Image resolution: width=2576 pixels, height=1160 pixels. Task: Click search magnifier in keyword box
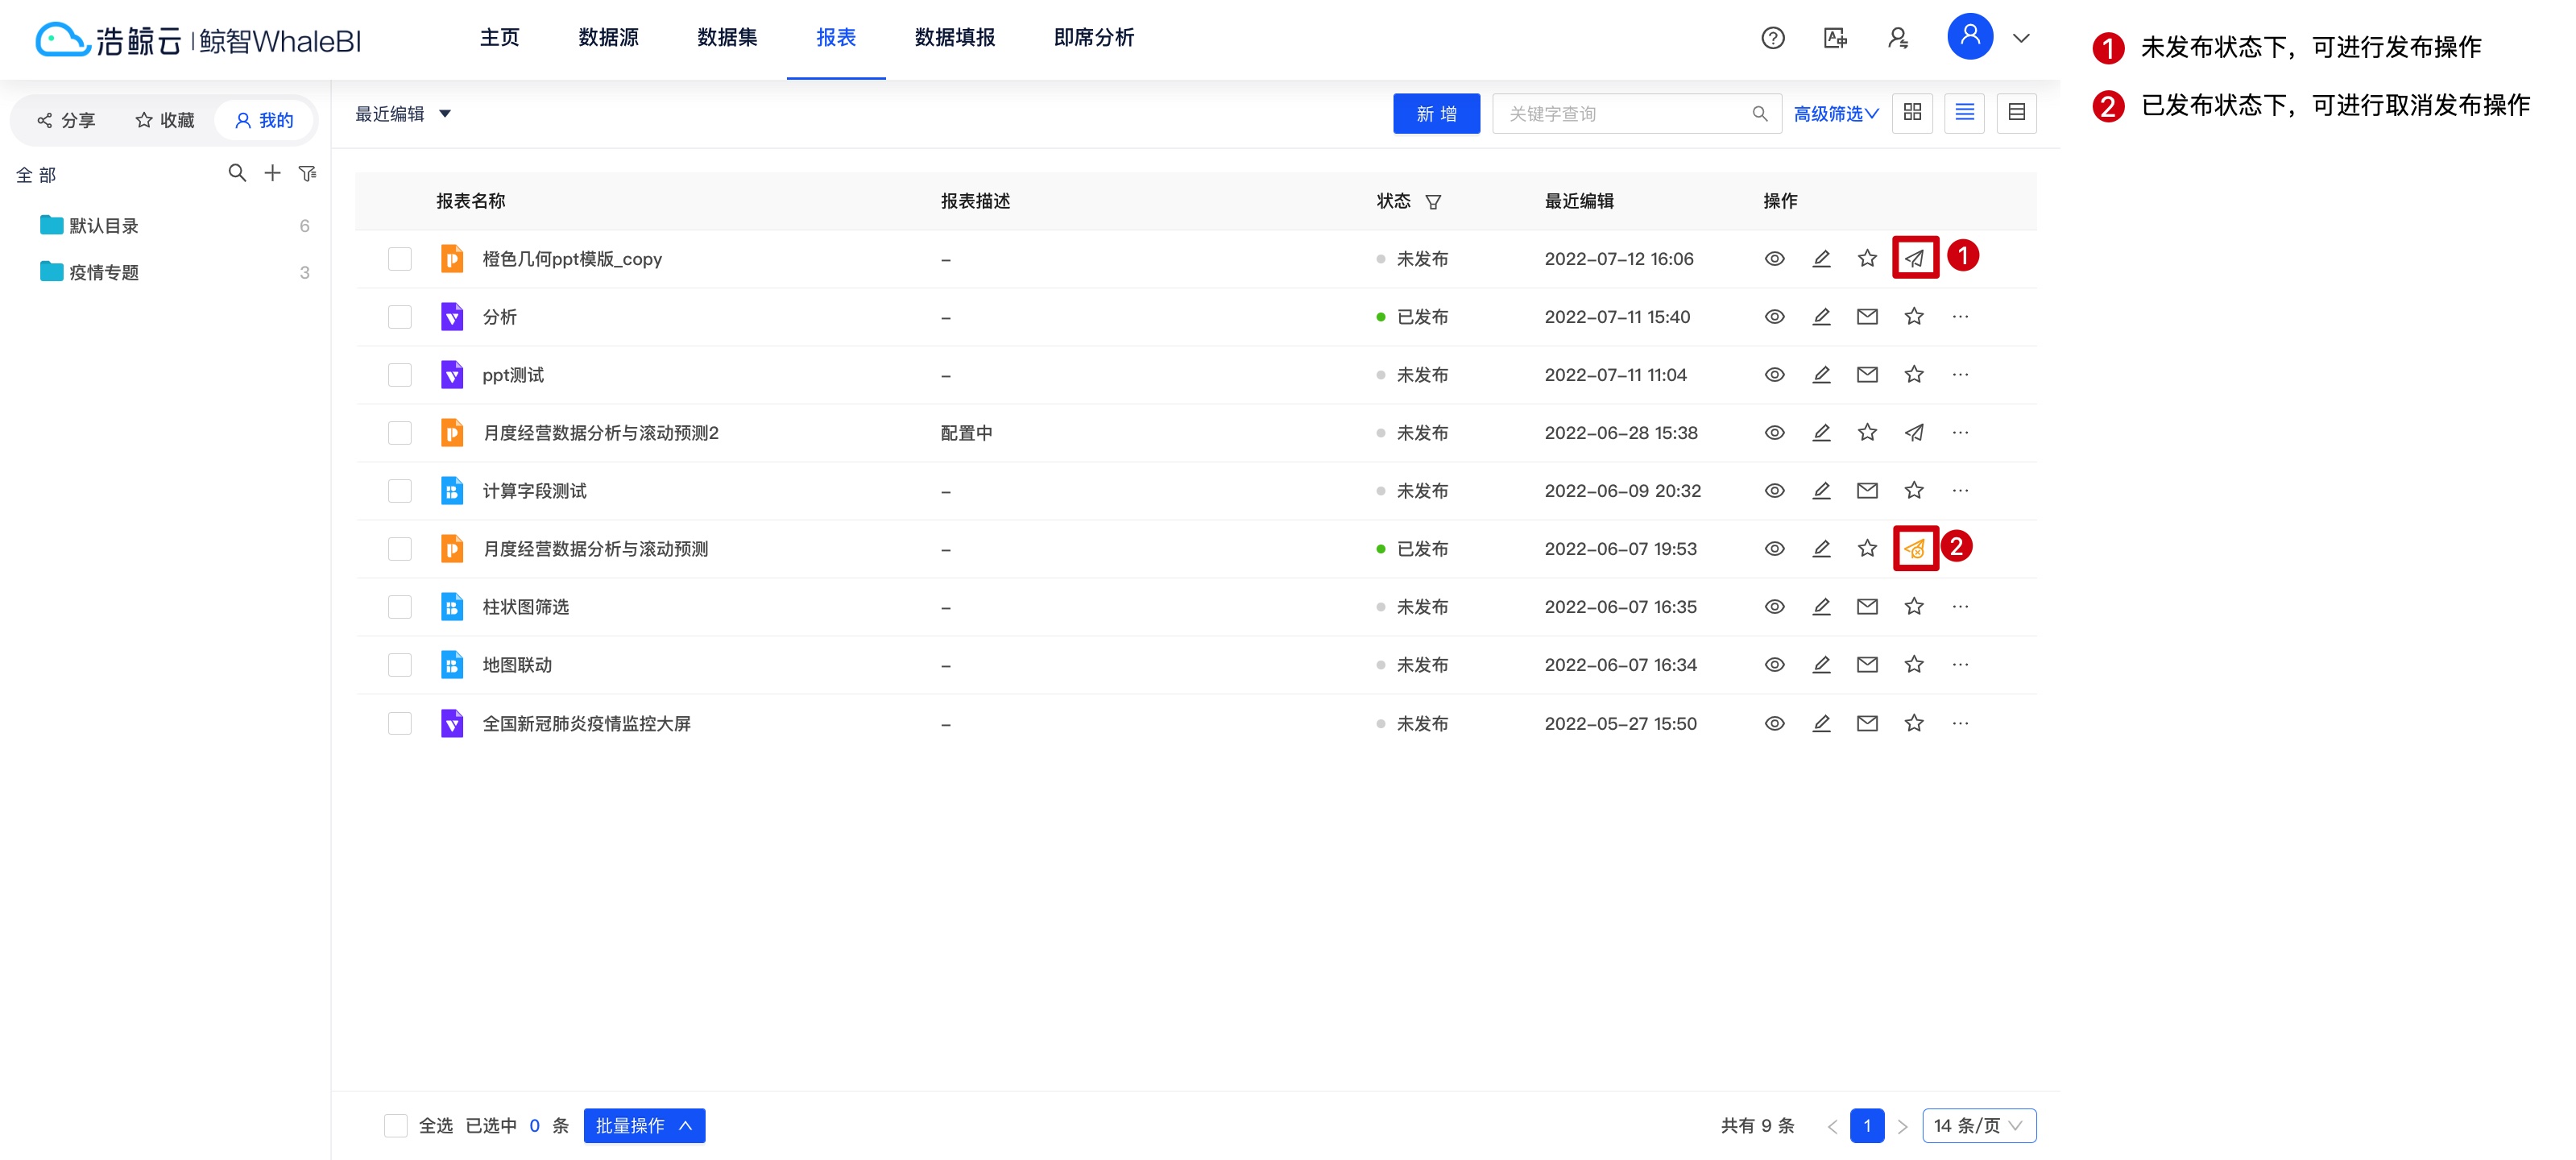(x=1760, y=114)
